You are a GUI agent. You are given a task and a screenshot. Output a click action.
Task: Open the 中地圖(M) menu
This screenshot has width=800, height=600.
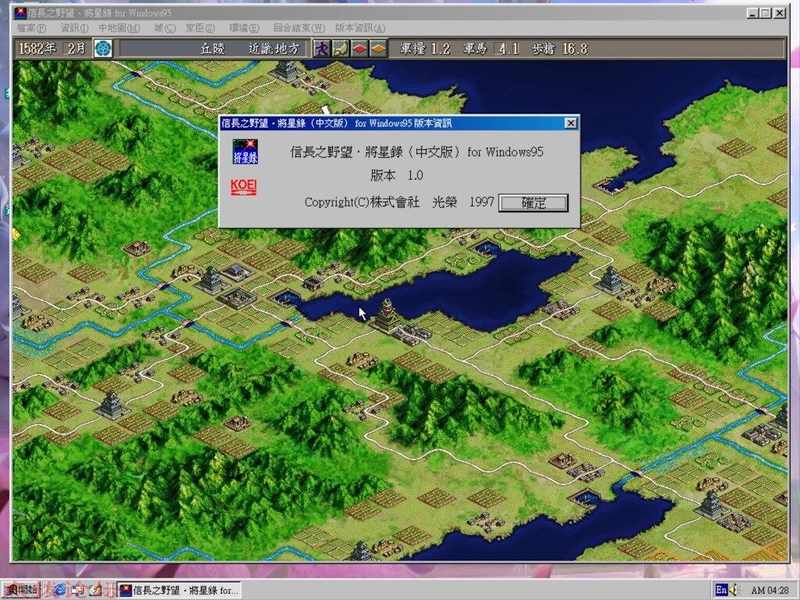point(119,28)
